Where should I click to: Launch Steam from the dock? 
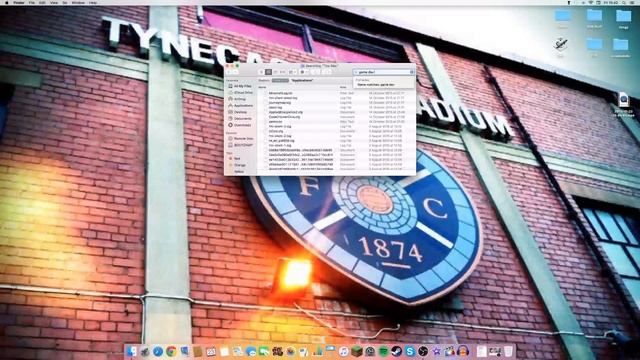(x=396, y=351)
